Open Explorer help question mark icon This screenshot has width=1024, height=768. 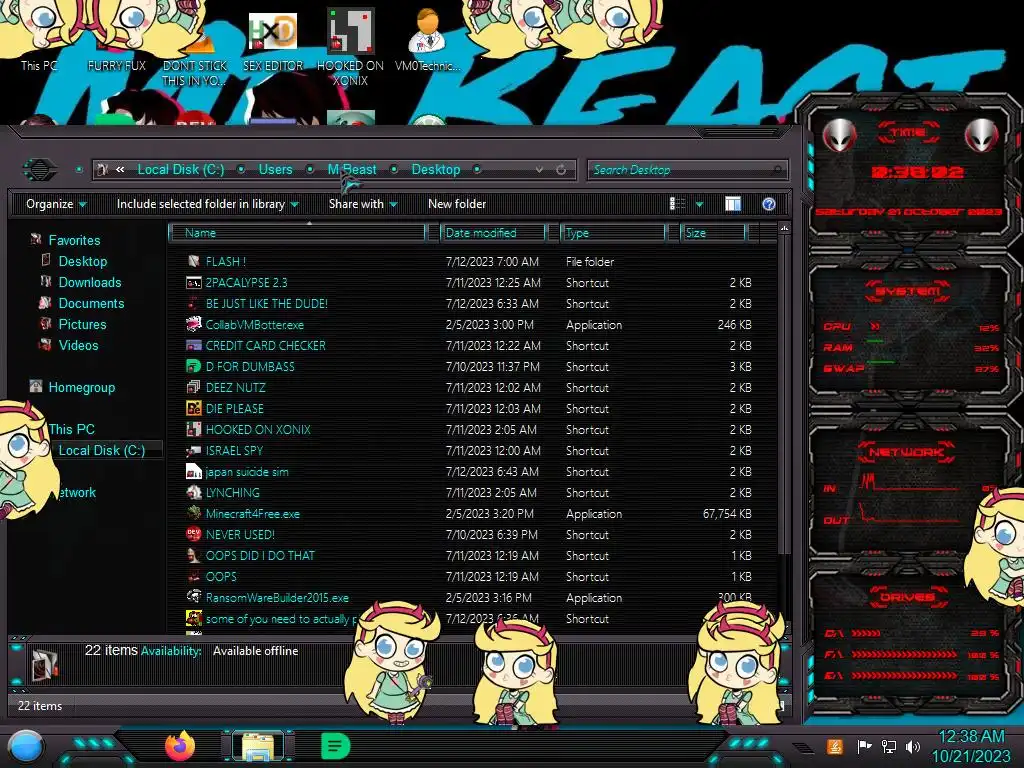point(769,204)
